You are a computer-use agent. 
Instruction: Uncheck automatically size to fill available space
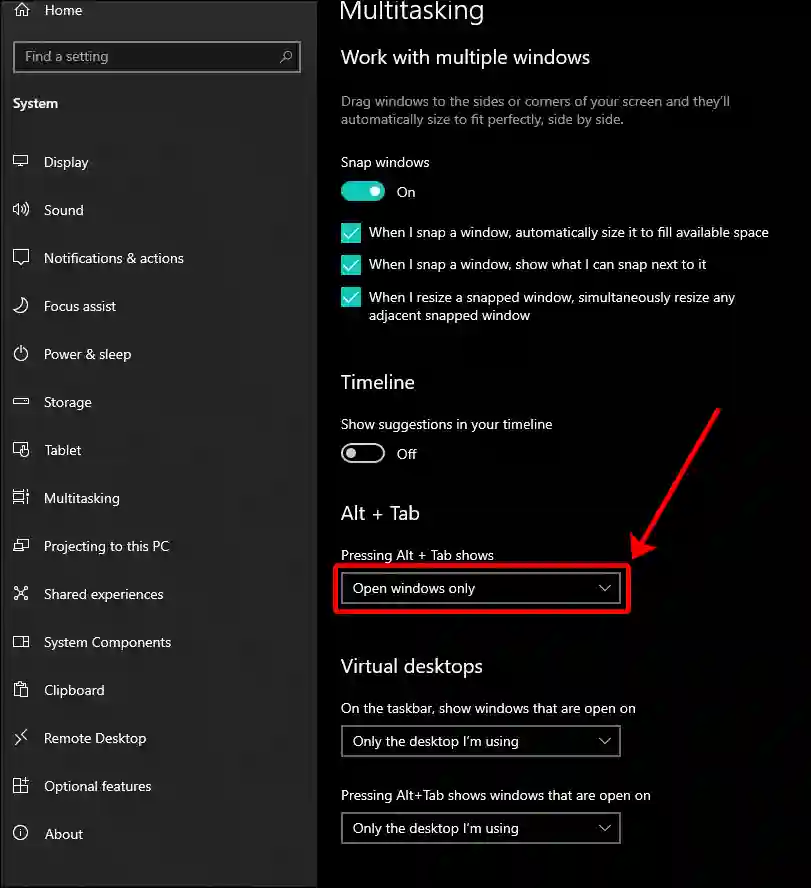(351, 233)
